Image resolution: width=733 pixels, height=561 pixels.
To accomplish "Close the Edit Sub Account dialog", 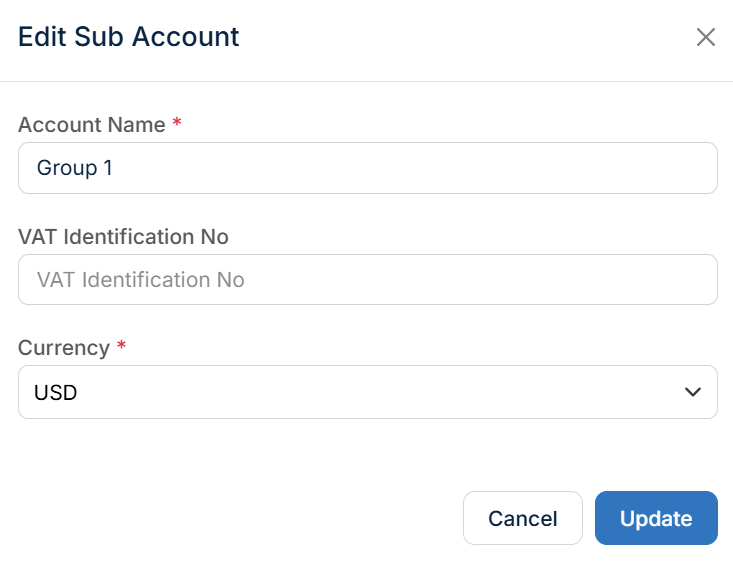I will point(705,37).
